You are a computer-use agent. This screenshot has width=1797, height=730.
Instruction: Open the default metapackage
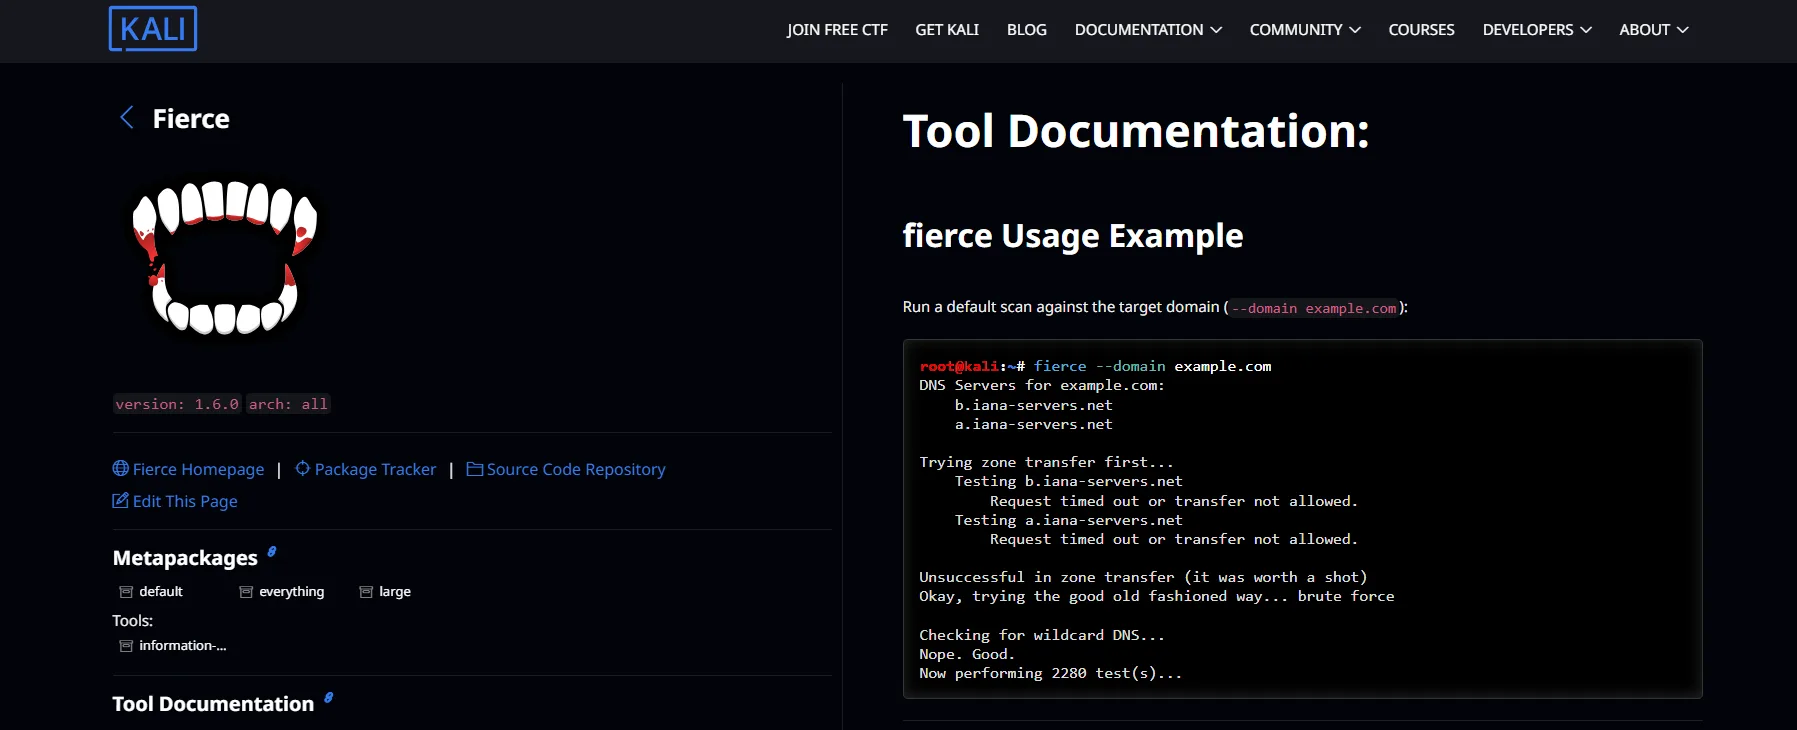tap(160, 592)
